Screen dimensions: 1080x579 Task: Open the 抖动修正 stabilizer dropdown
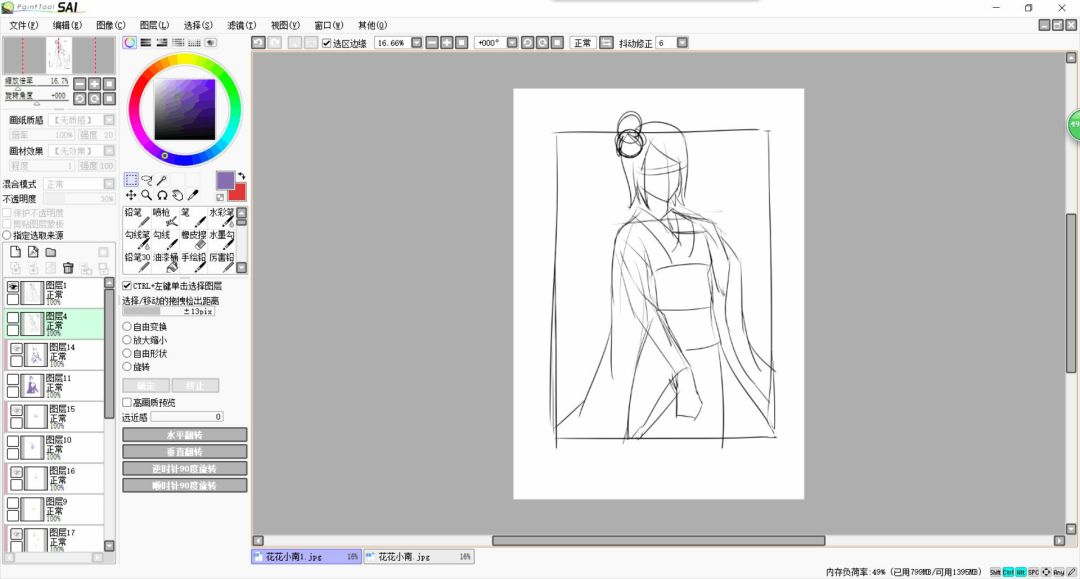coord(682,43)
